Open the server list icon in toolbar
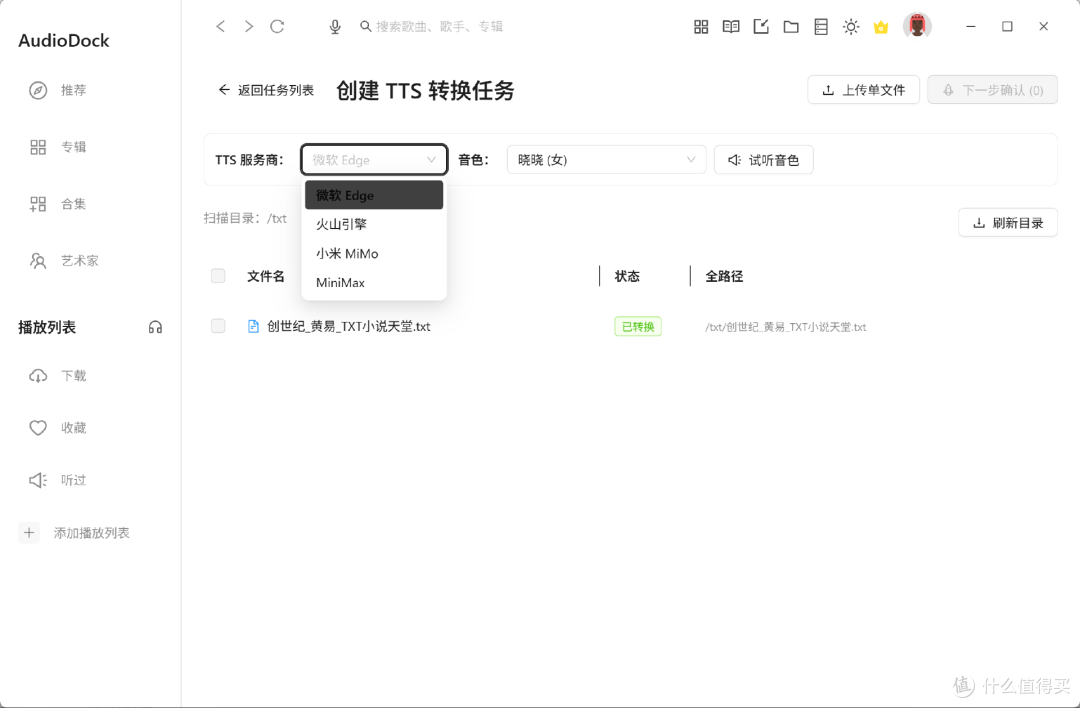The height and width of the screenshot is (708, 1080). [x=821, y=27]
